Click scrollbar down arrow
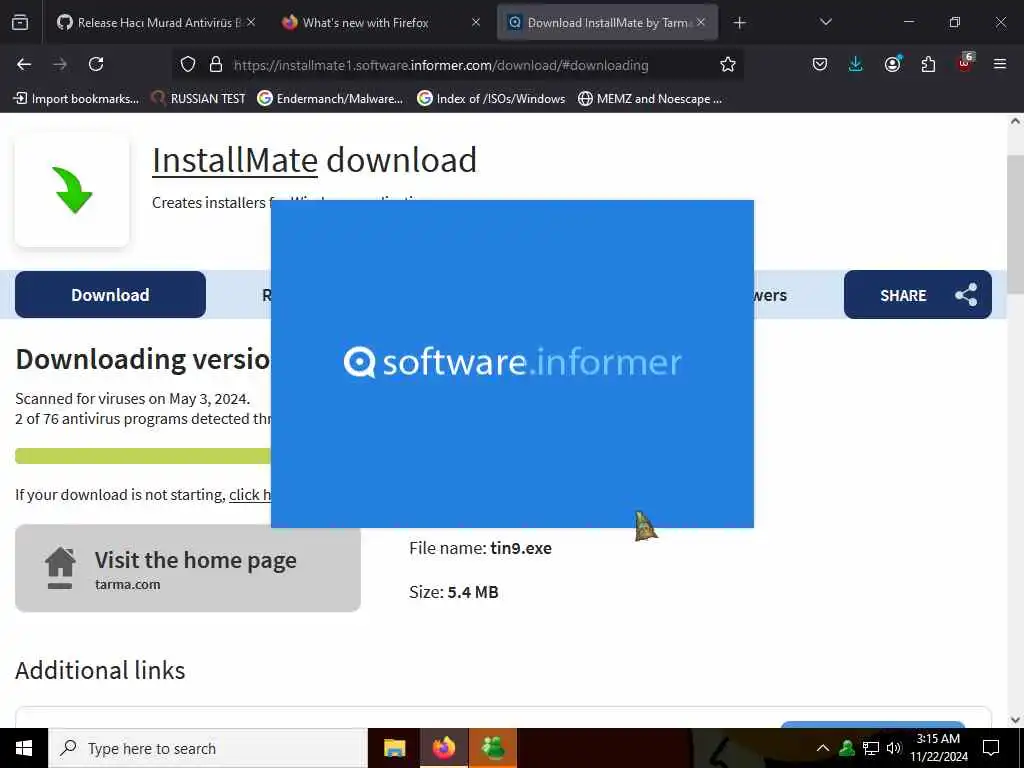This screenshot has height=768, width=1024. (1016, 720)
